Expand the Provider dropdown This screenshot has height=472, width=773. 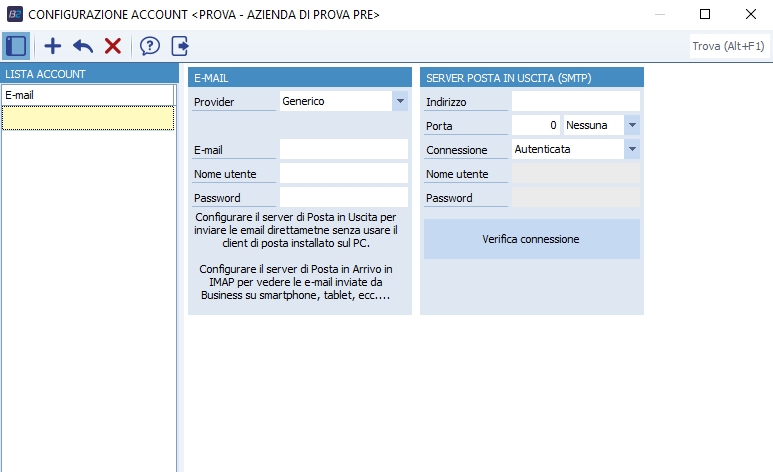tap(400, 101)
